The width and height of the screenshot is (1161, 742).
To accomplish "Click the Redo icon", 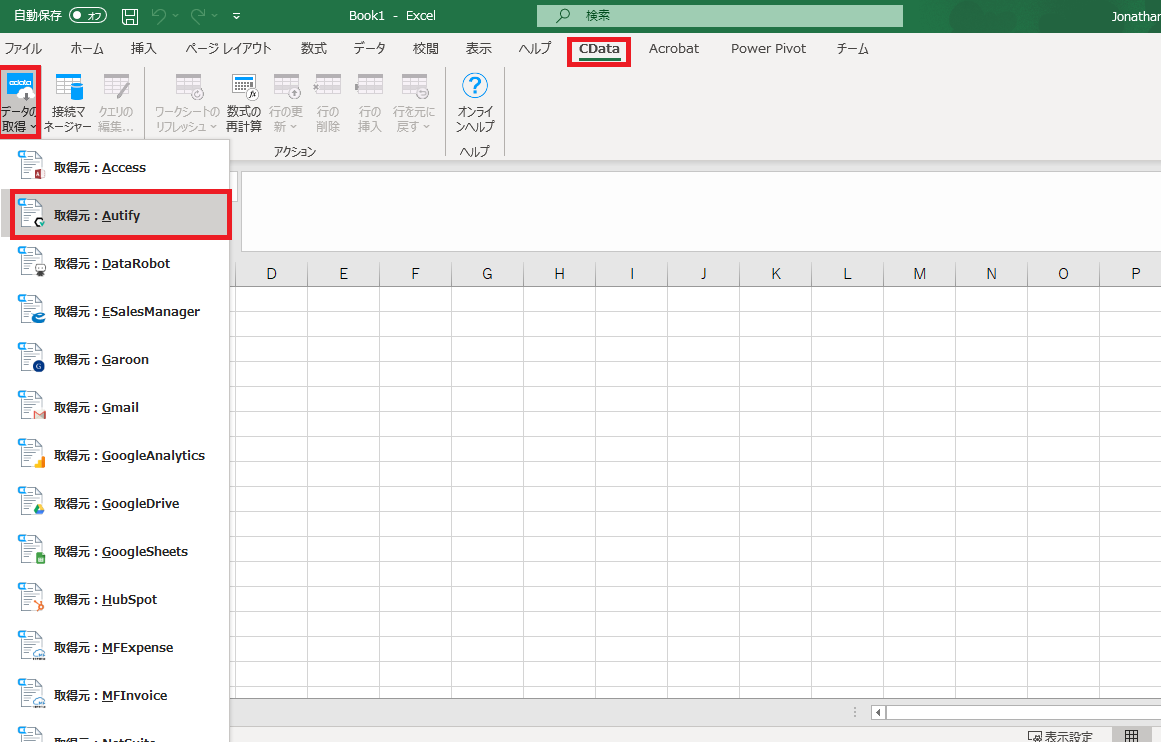I will (197, 15).
